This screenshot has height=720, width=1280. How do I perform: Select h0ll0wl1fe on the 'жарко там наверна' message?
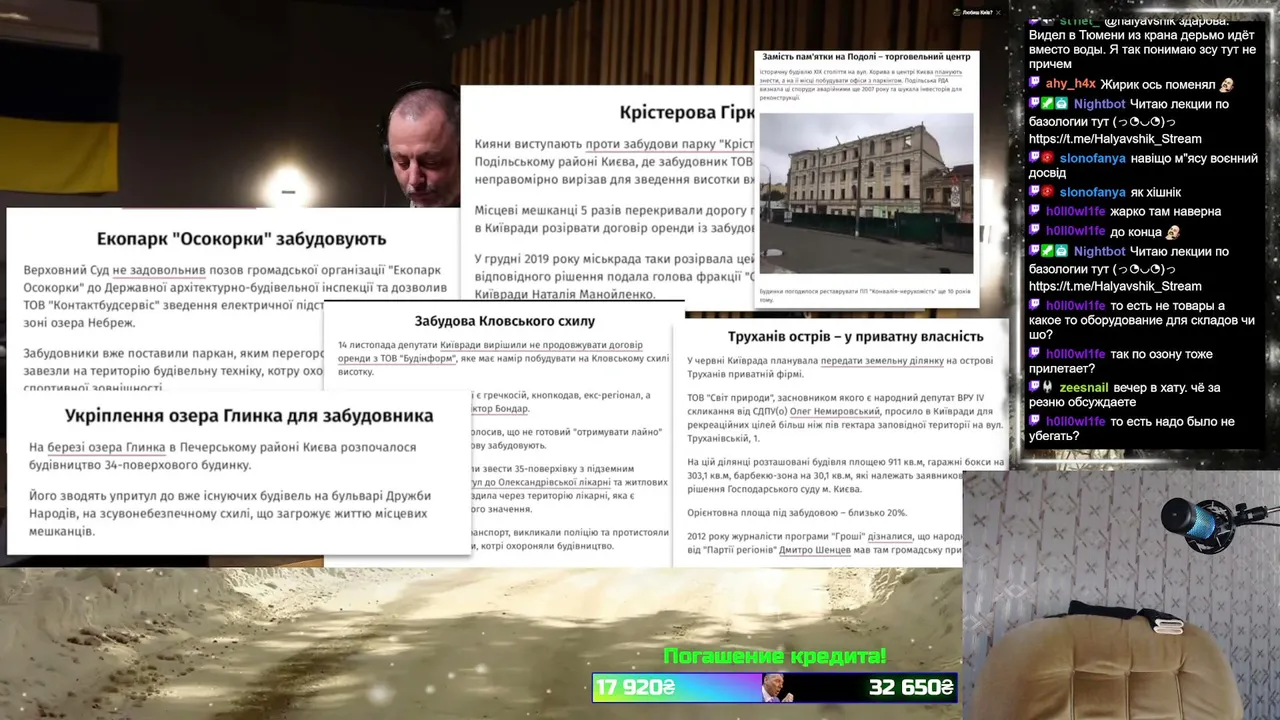click(x=1076, y=211)
